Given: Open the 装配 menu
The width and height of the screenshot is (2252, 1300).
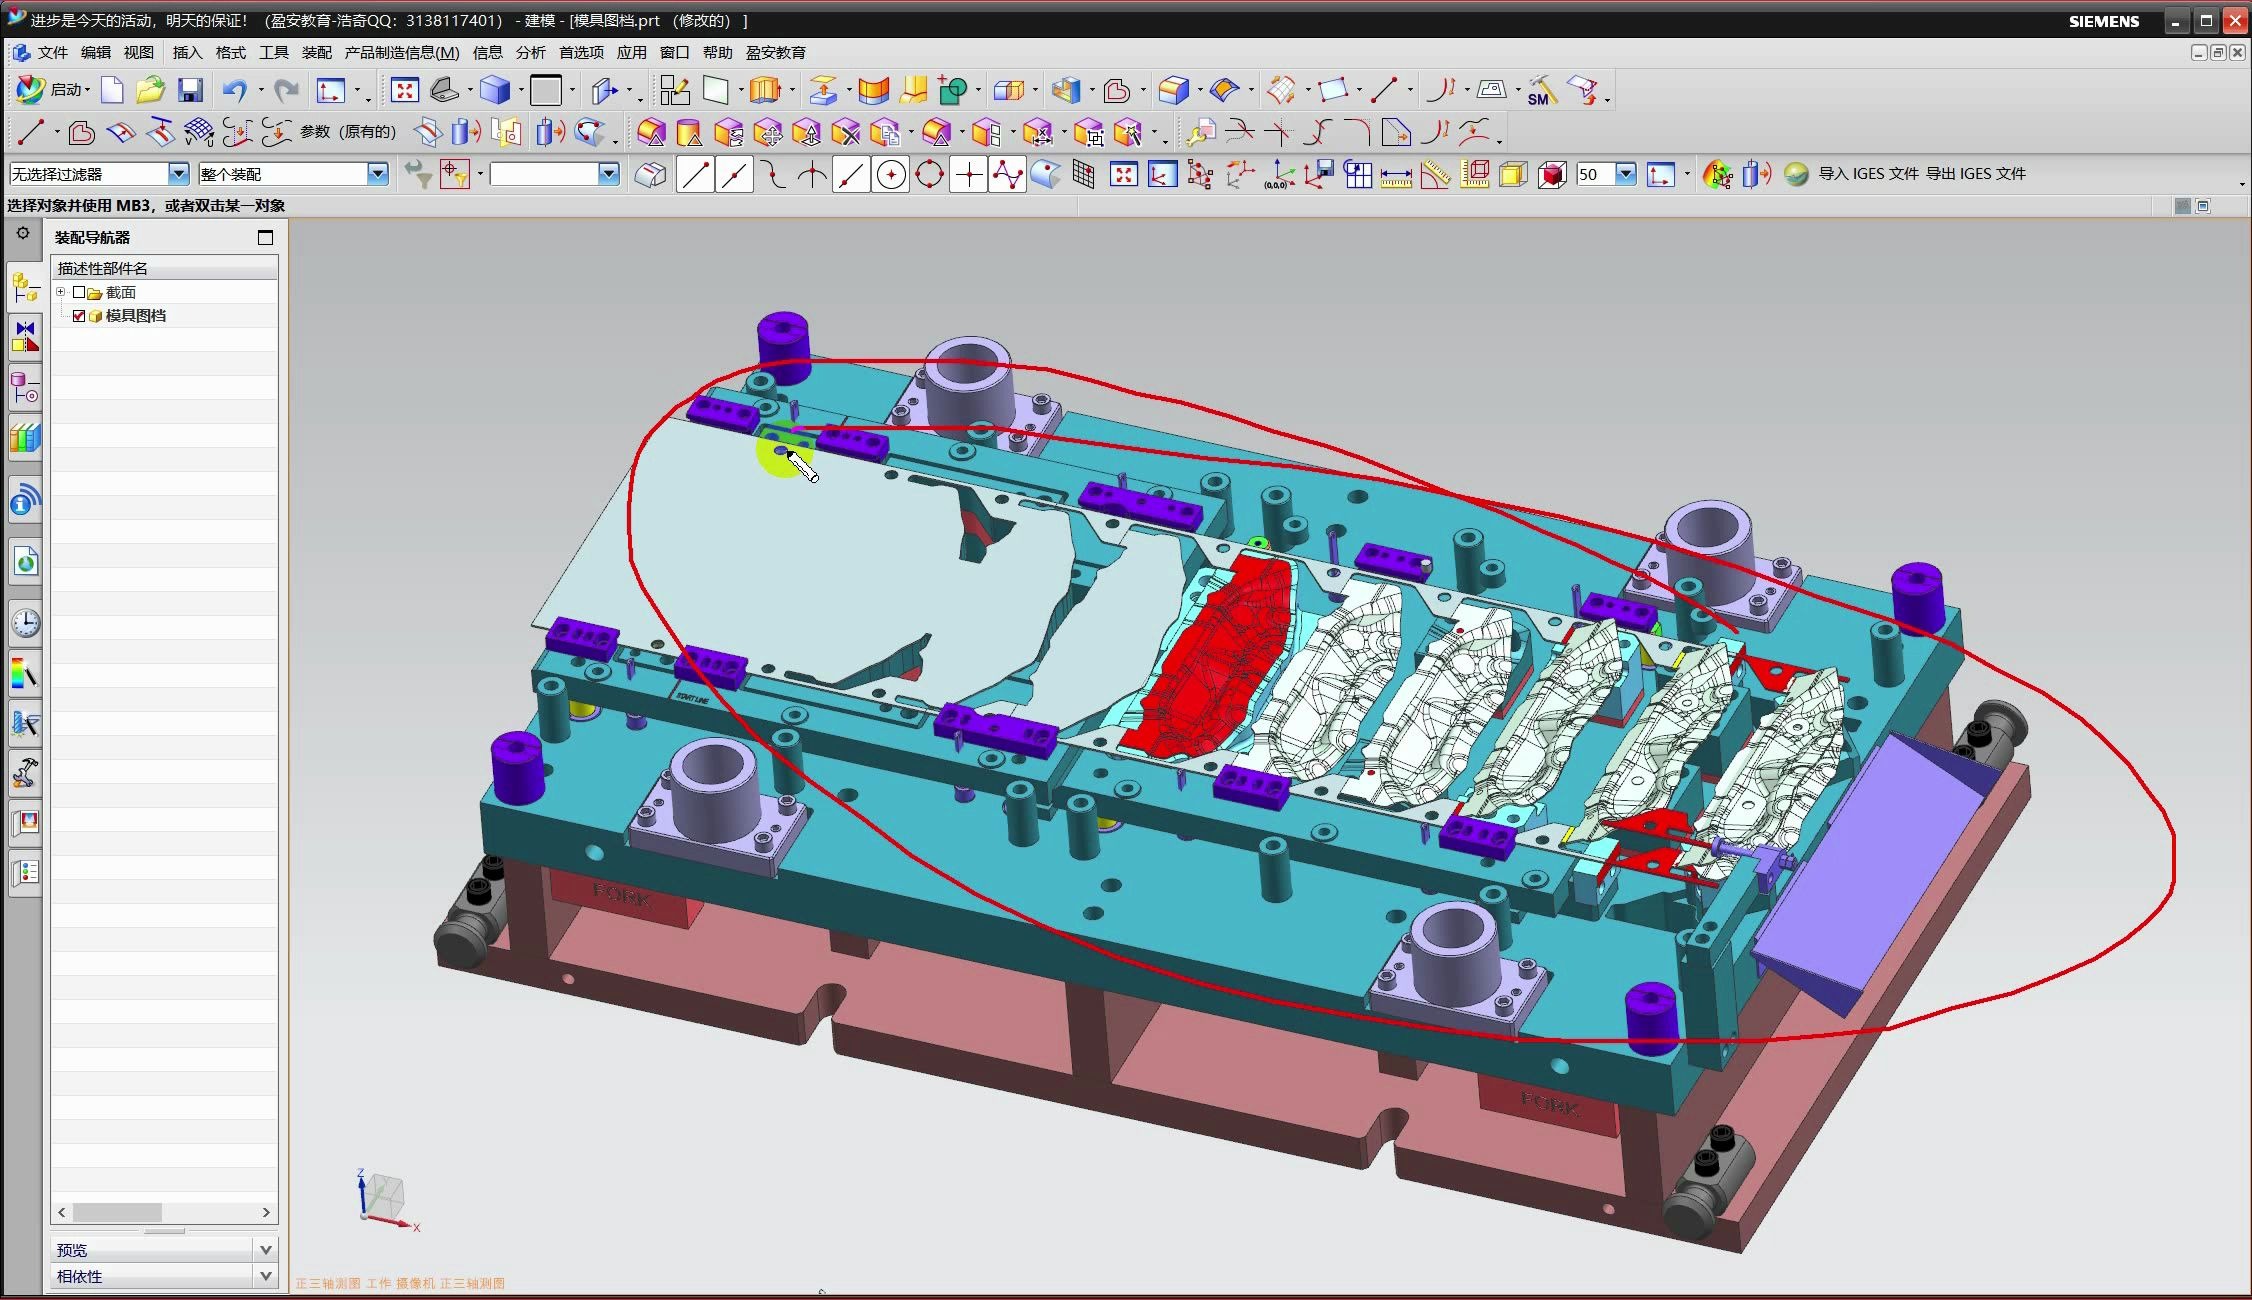Looking at the screenshot, I should click(x=316, y=53).
